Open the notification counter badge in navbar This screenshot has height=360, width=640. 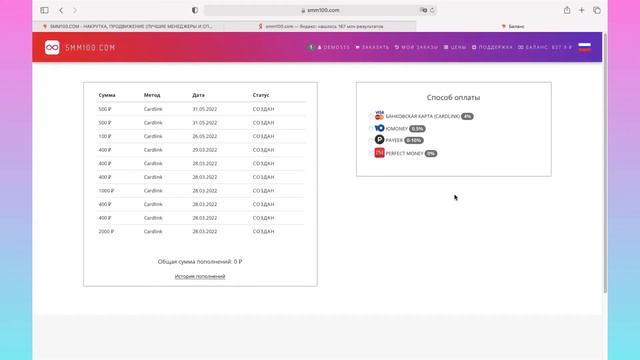311,47
